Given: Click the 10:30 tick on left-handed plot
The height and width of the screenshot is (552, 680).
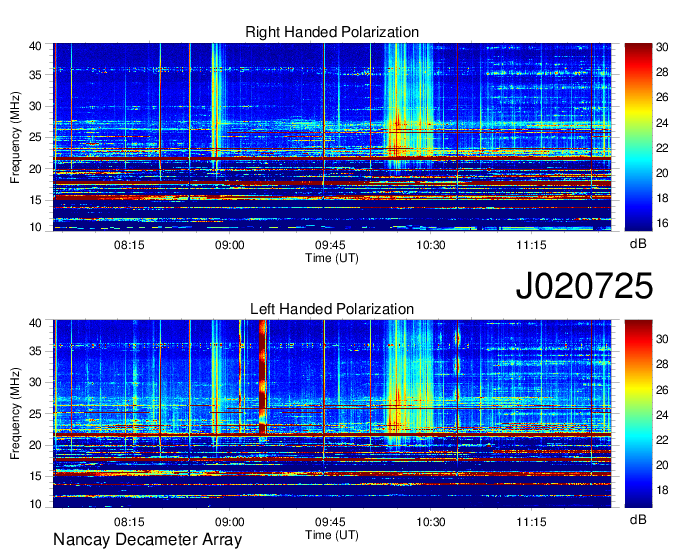Looking at the screenshot, I should (431, 522).
